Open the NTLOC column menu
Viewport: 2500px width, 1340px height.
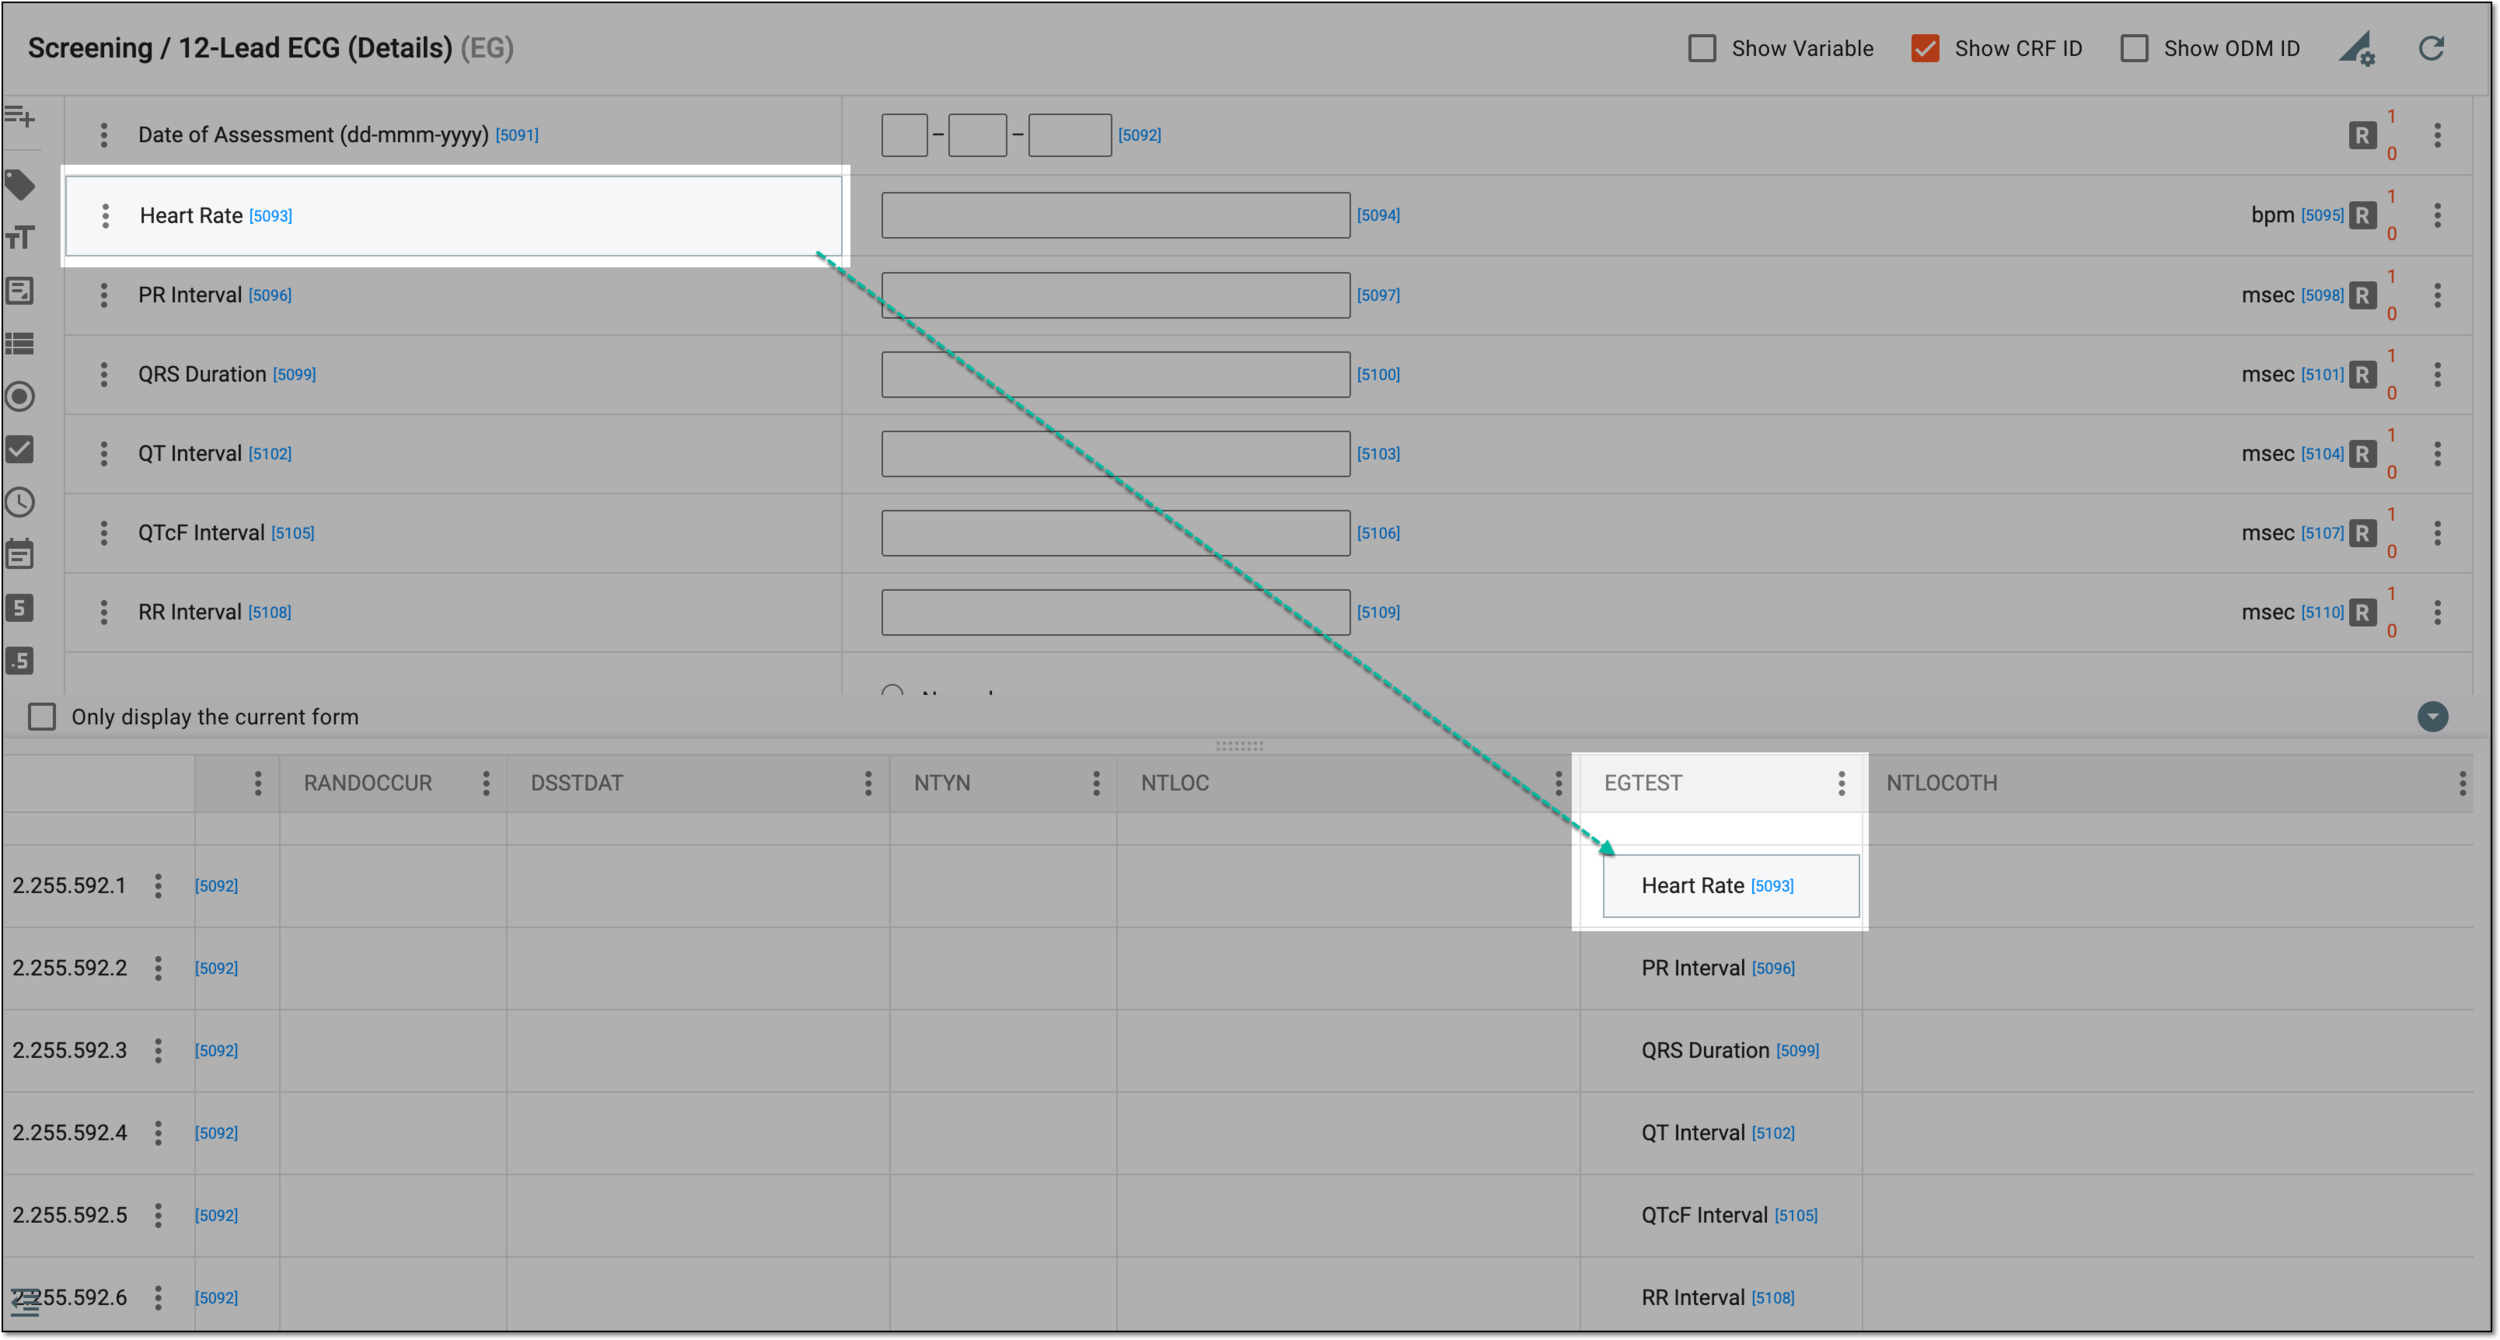click(1558, 784)
